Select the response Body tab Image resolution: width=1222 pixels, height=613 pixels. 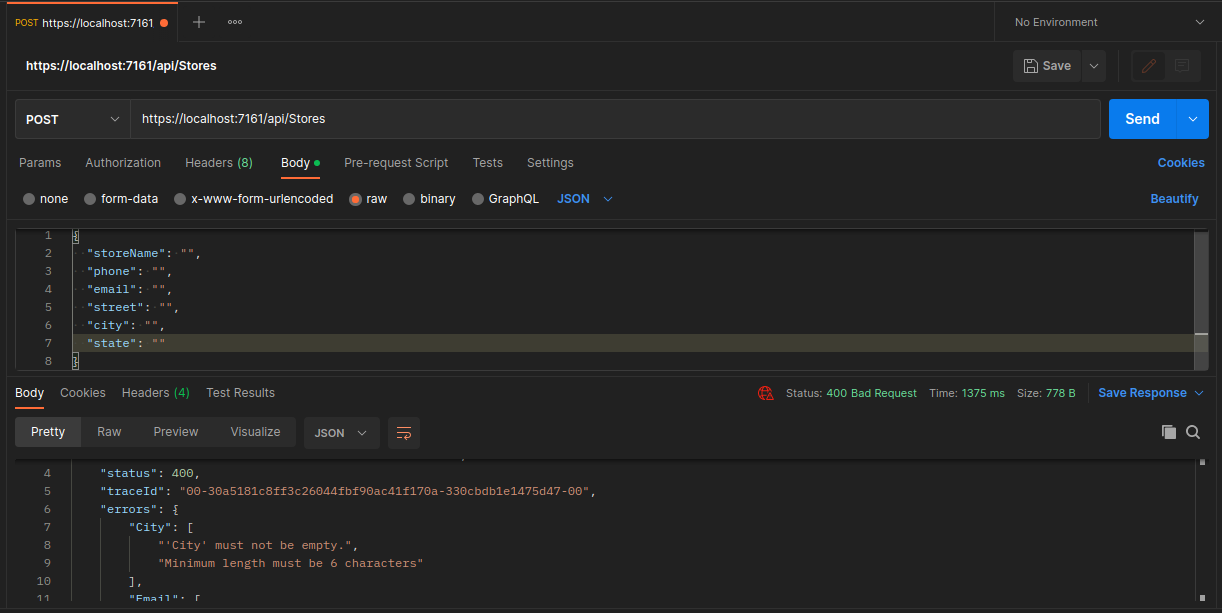(x=29, y=393)
